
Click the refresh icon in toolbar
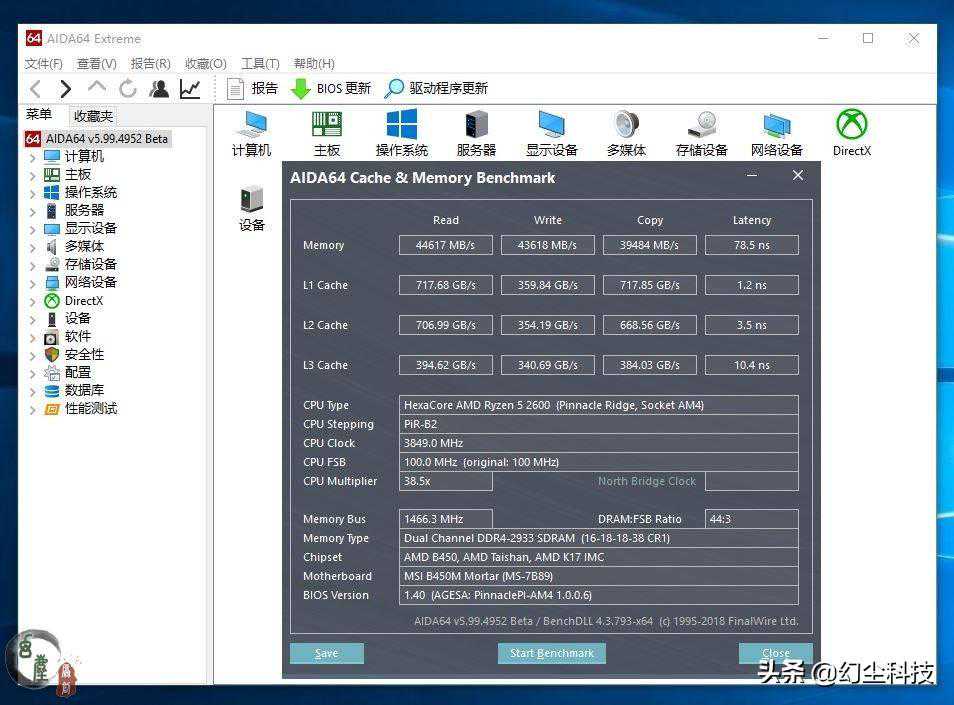128,89
